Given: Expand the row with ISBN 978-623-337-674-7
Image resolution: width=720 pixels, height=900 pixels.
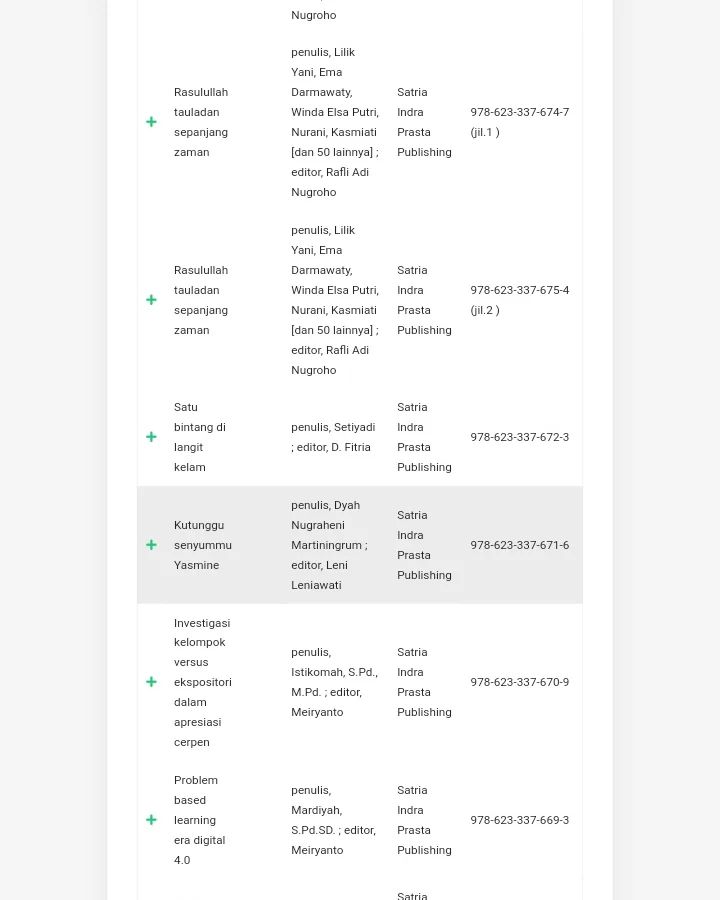Looking at the screenshot, I should [151, 122].
